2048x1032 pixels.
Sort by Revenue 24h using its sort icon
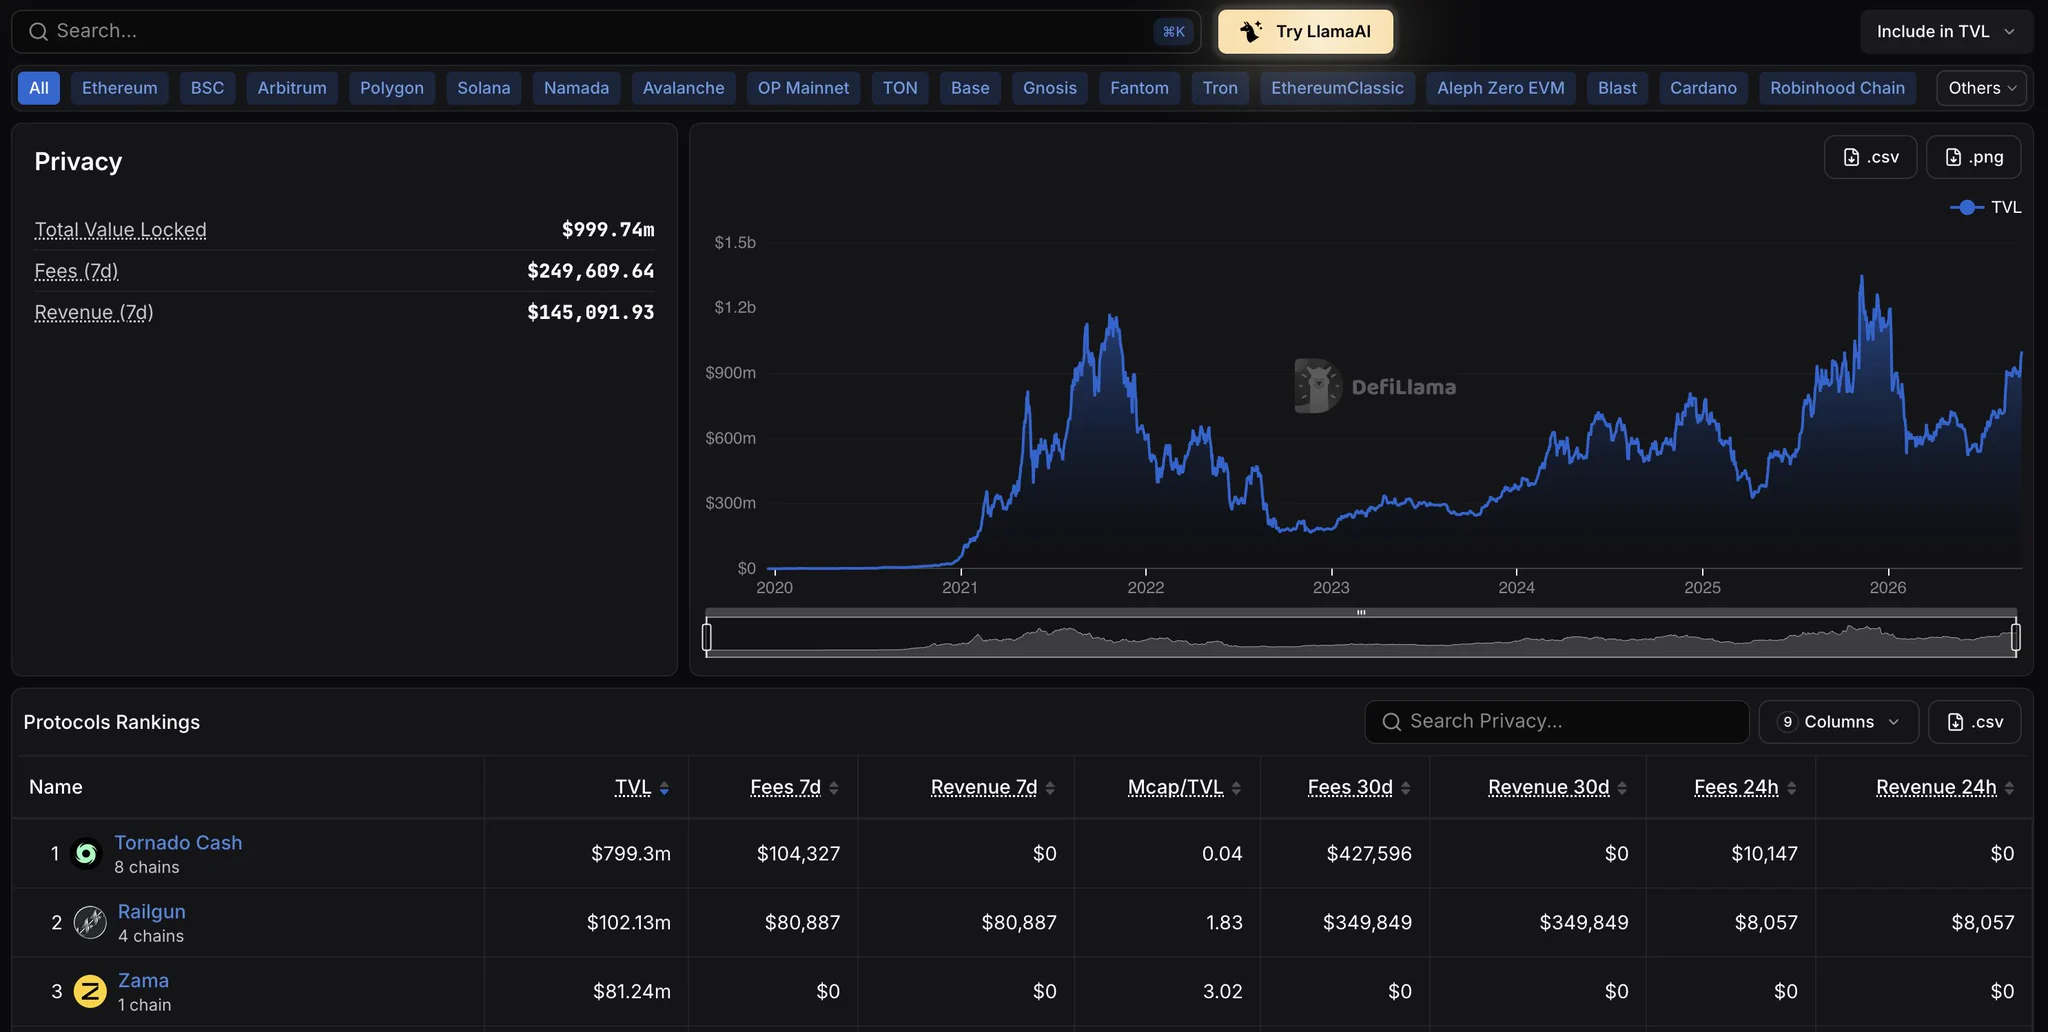pos(2010,788)
